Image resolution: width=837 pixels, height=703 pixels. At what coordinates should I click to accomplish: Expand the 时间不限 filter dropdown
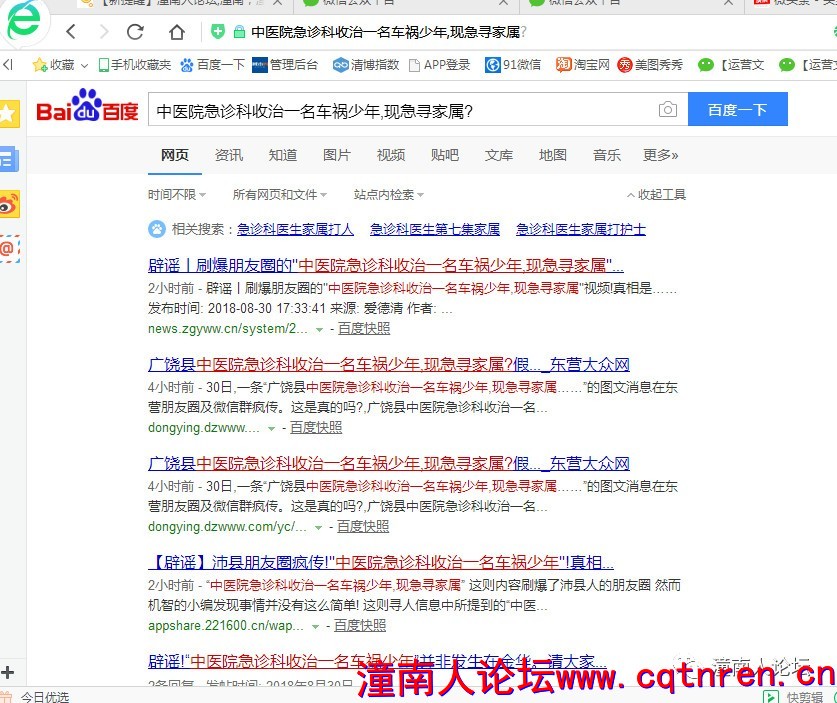click(x=177, y=195)
